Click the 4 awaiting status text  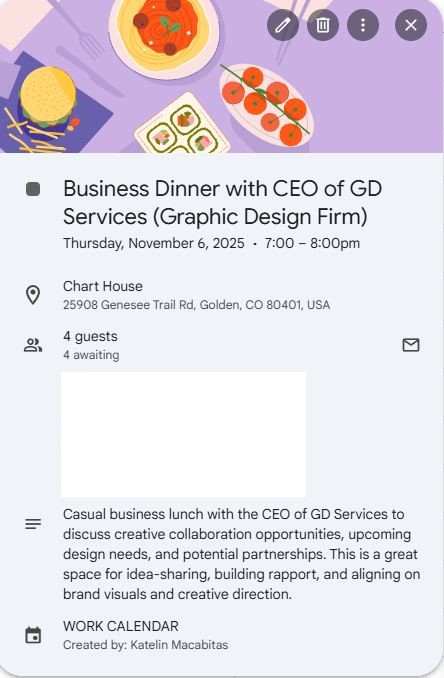click(91, 355)
